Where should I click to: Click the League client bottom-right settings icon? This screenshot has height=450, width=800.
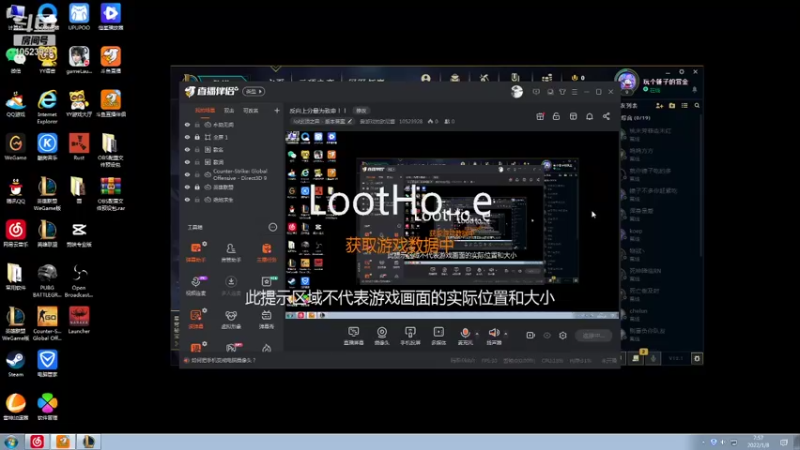[x=696, y=359]
